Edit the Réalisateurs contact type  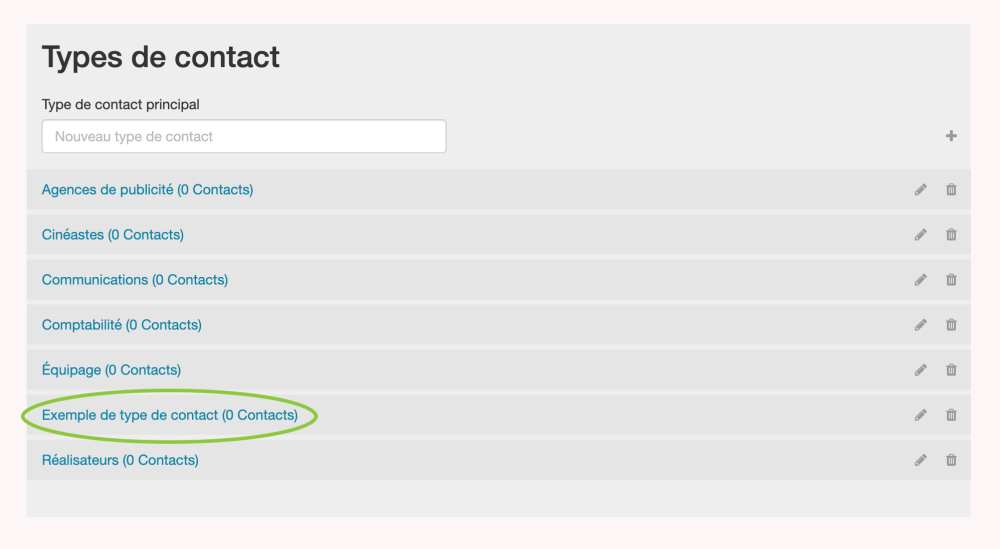coord(921,460)
